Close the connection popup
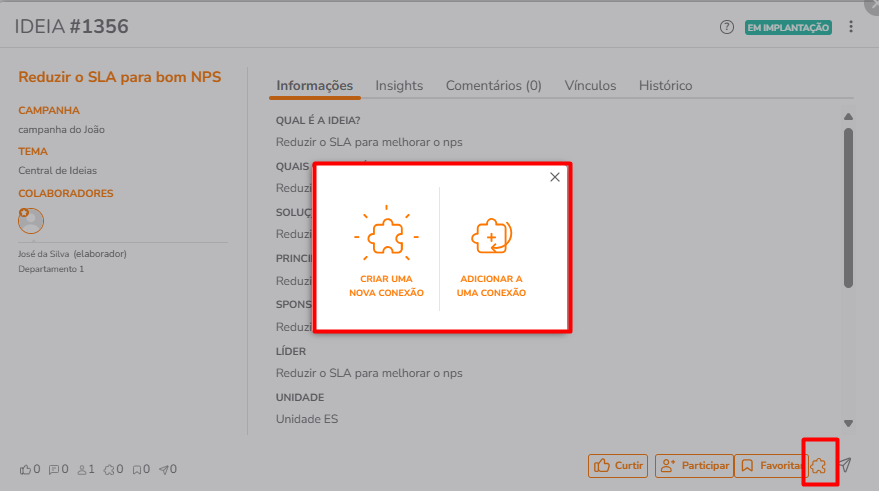879x491 pixels. click(555, 177)
